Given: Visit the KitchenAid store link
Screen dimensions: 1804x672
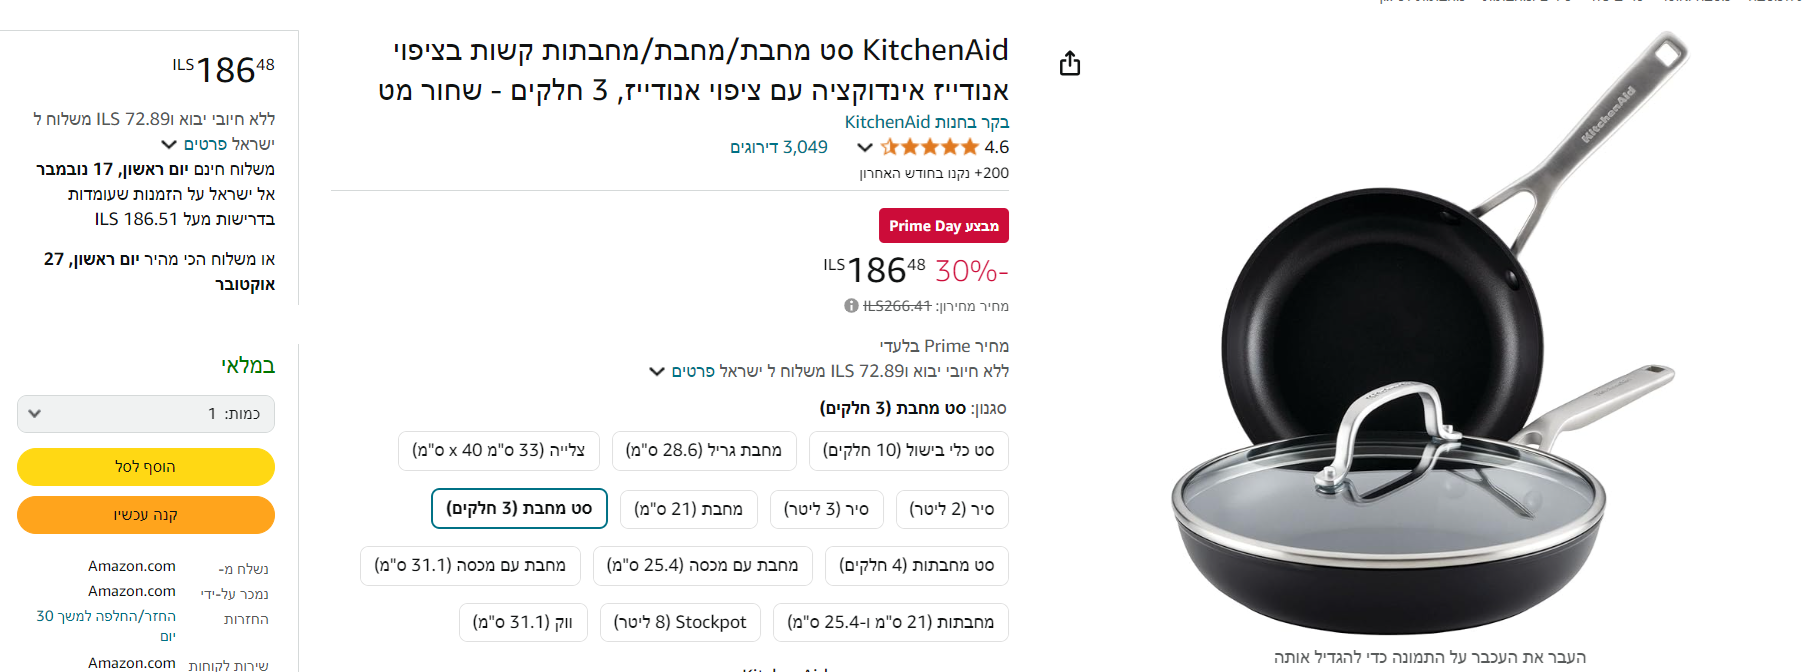Looking at the screenshot, I should pos(926,122).
